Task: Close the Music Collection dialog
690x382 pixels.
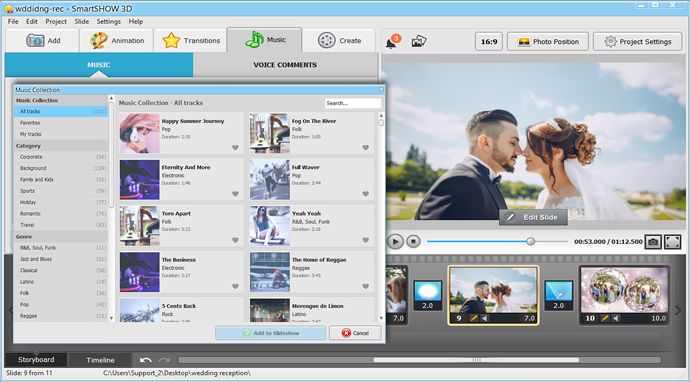Action: [381, 89]
